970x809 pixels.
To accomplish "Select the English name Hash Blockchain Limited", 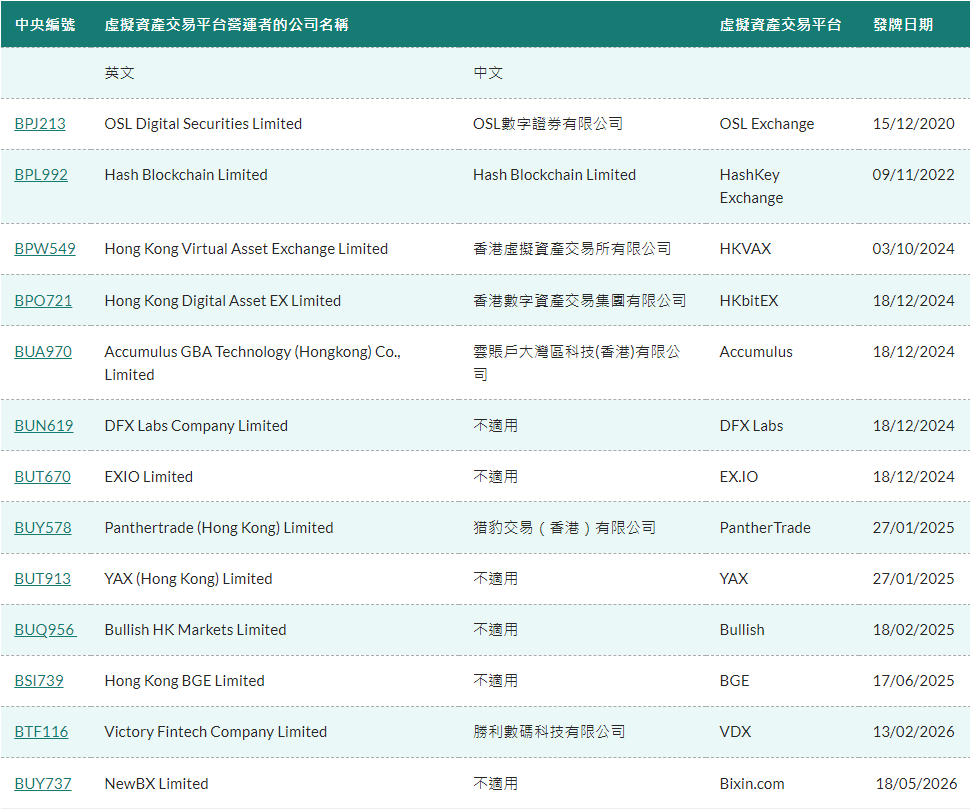I will pos(186,175).
